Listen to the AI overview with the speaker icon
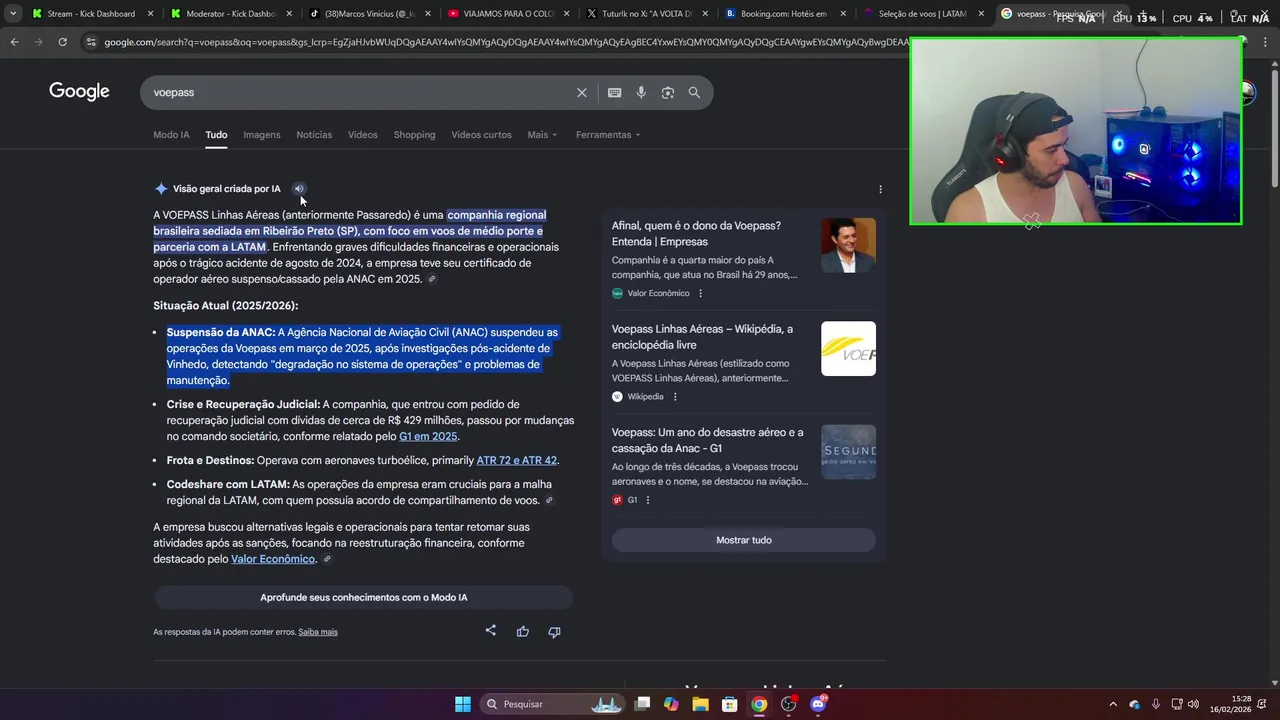The image size is (1280, 720). 298,188
